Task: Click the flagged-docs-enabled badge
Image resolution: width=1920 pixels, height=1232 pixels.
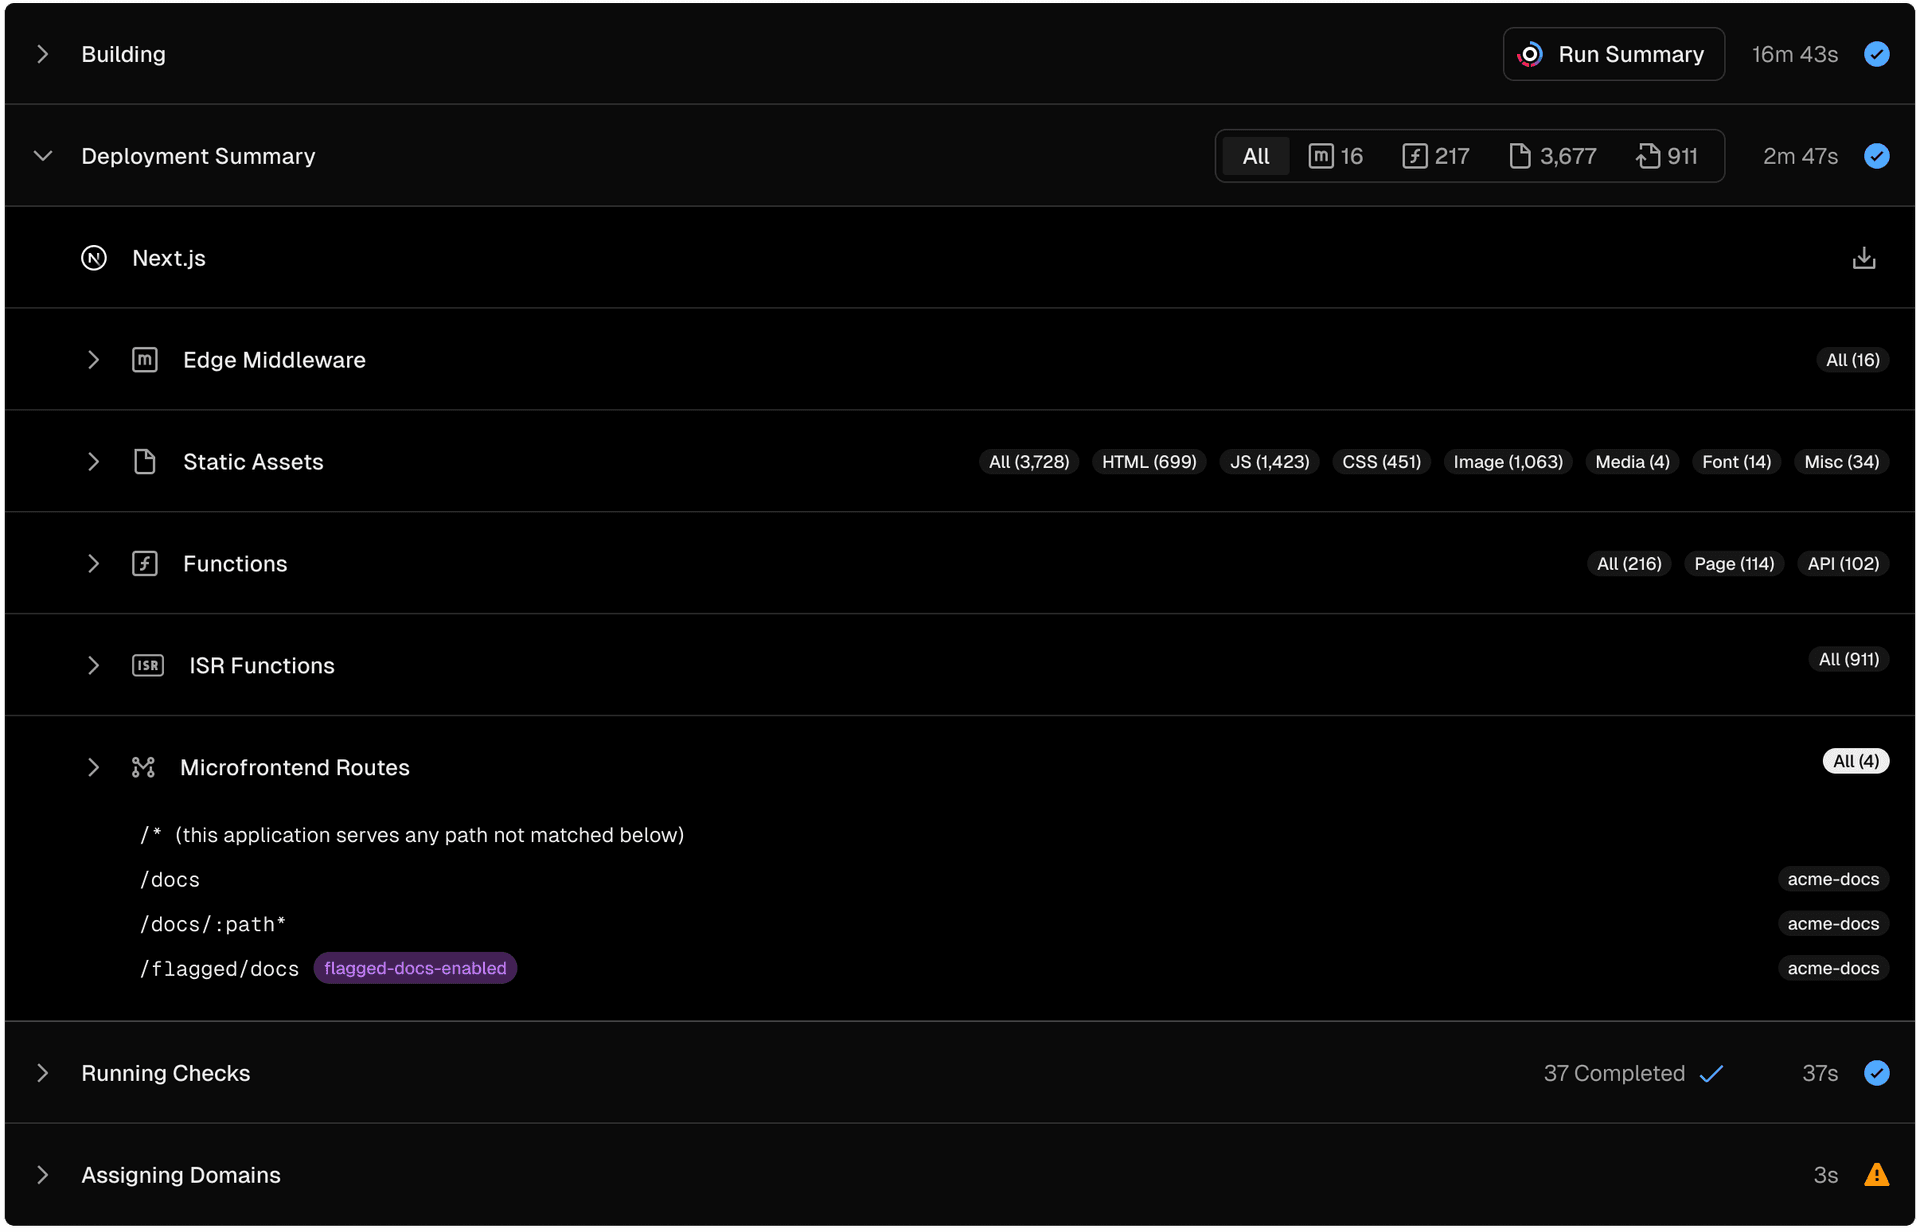Action: (x=415, y=968)
